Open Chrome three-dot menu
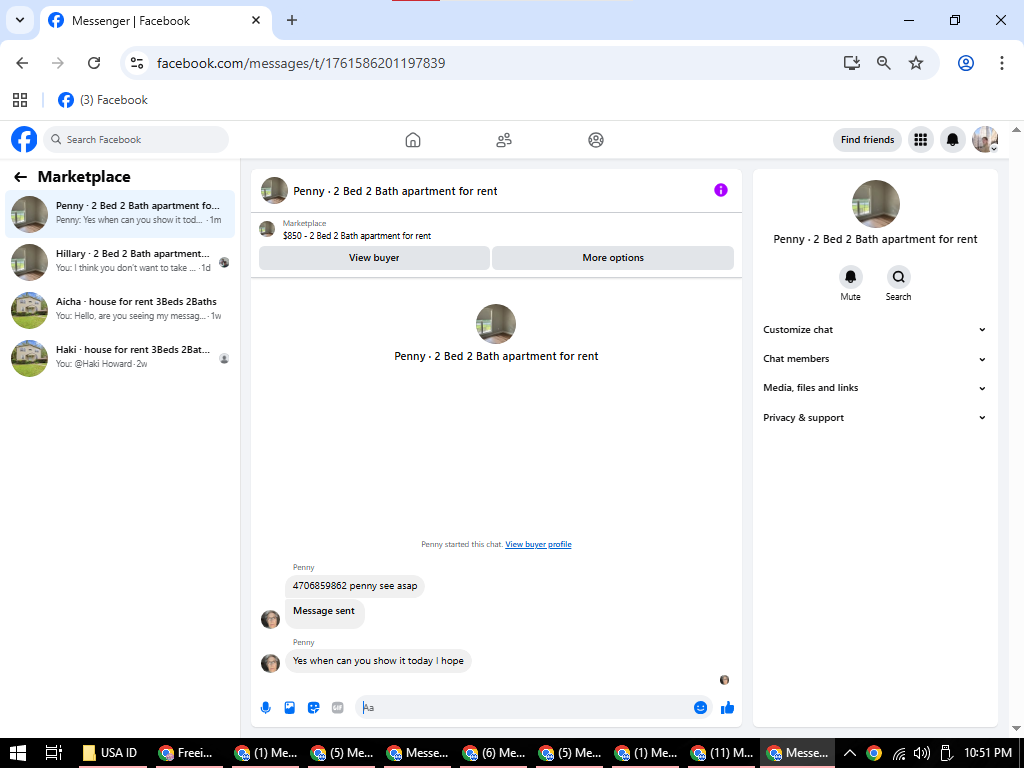Screen dimensions: 1024x768 coord(1002,63)
